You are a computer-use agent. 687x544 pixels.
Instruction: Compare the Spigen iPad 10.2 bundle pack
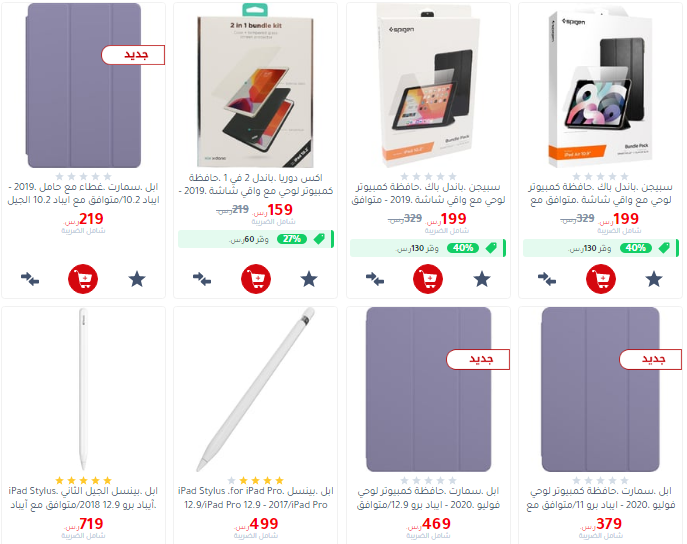(x=375, y=279)
